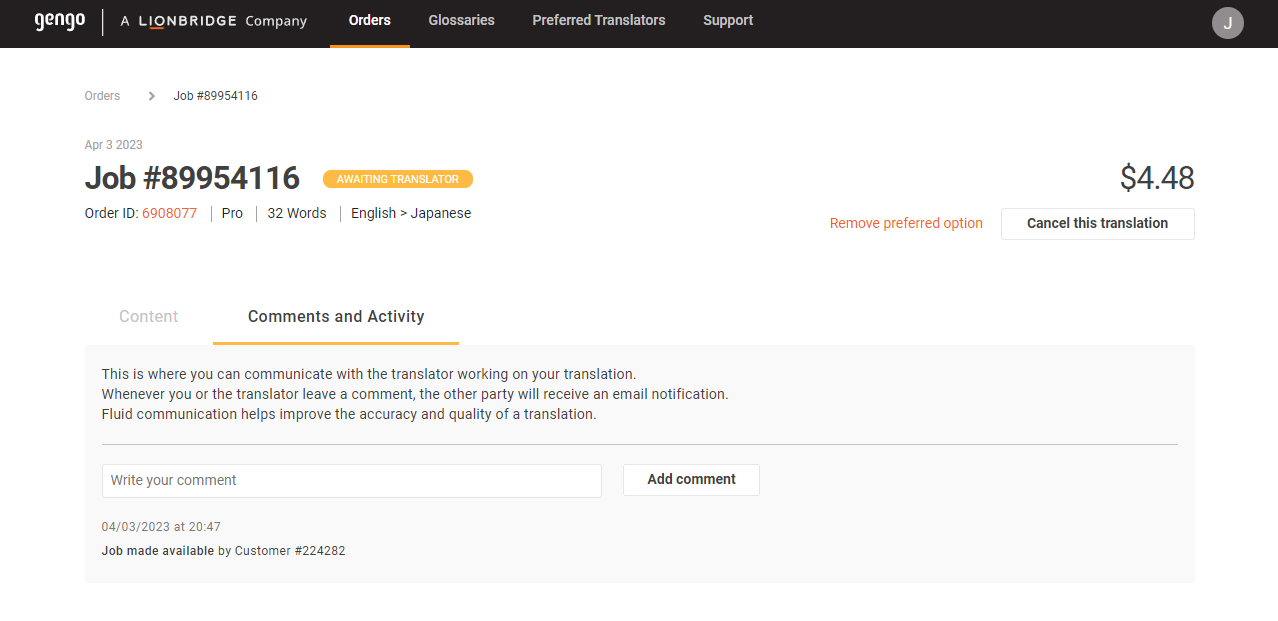Click the Lionbridge Company logo text

point(213,21)
